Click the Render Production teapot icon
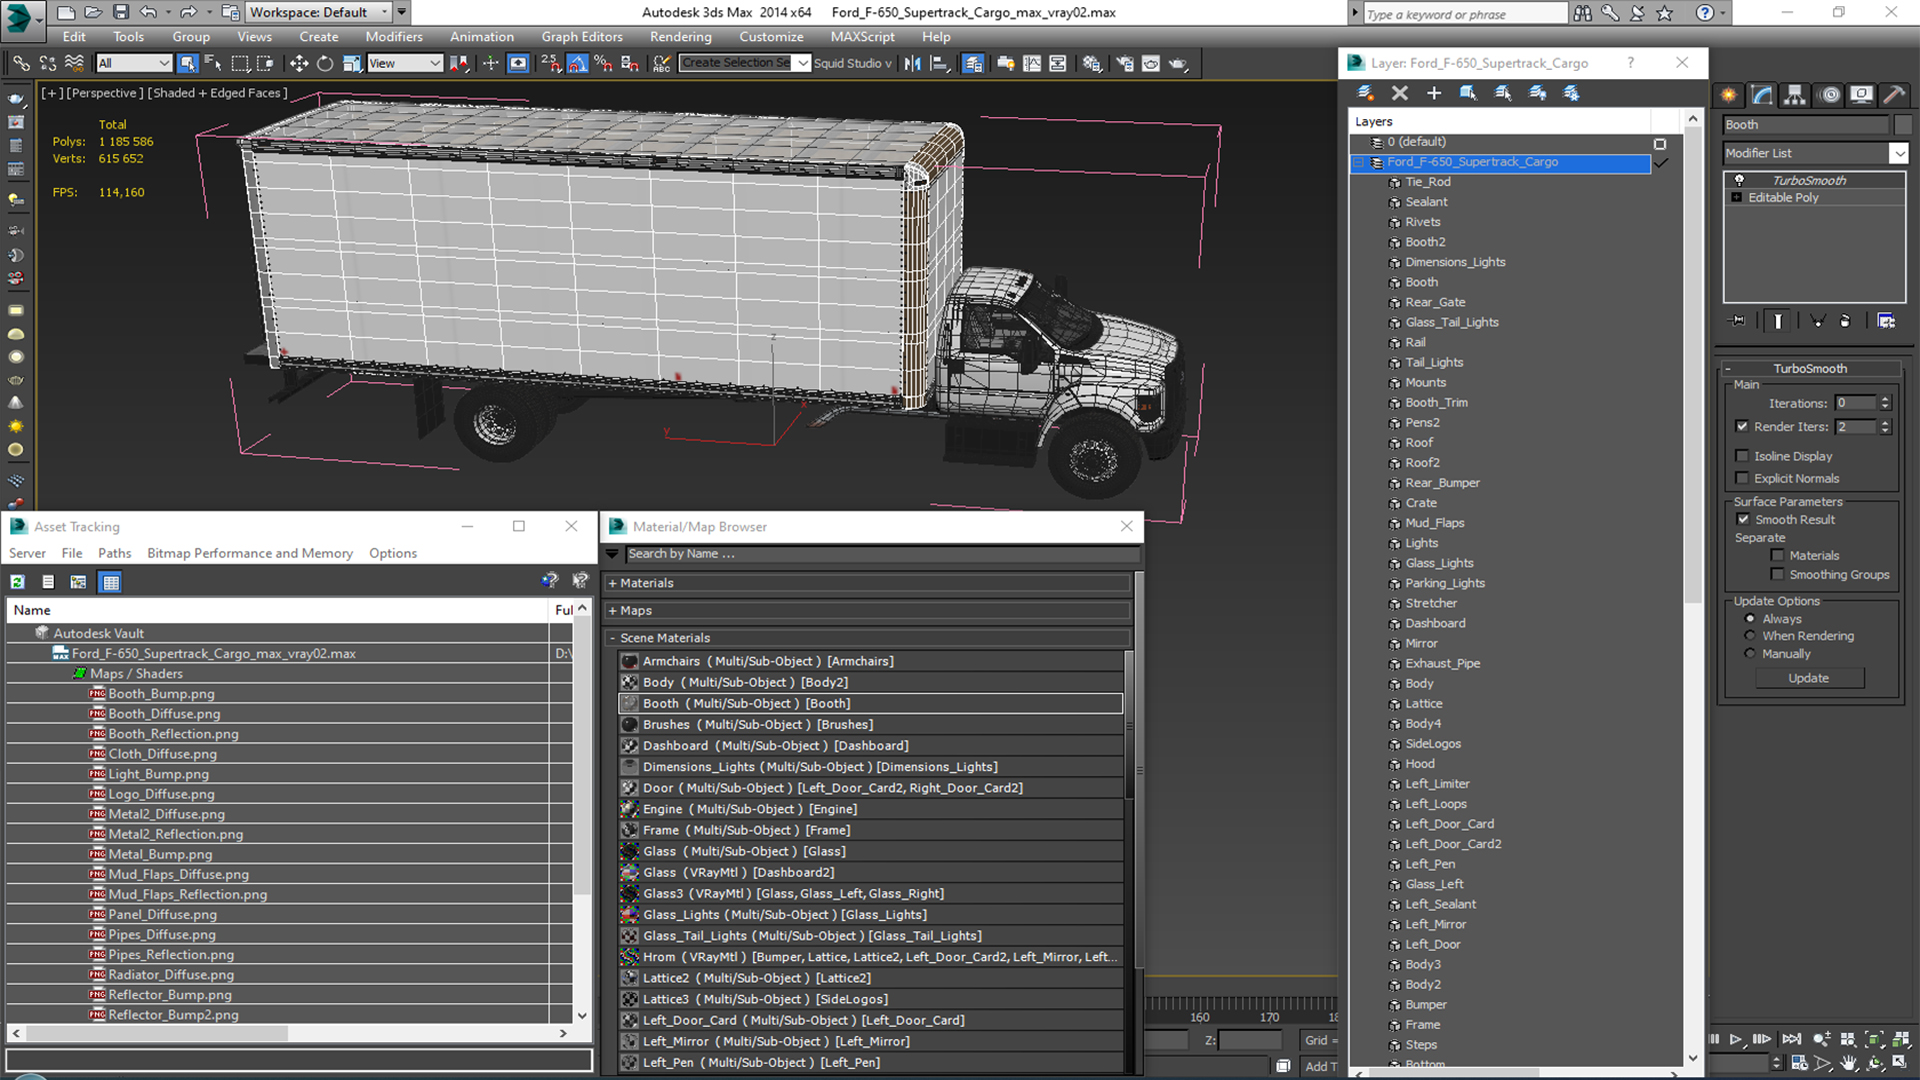The height and width of the screenshot is (1080, 1920). (x=1178, y=63)
